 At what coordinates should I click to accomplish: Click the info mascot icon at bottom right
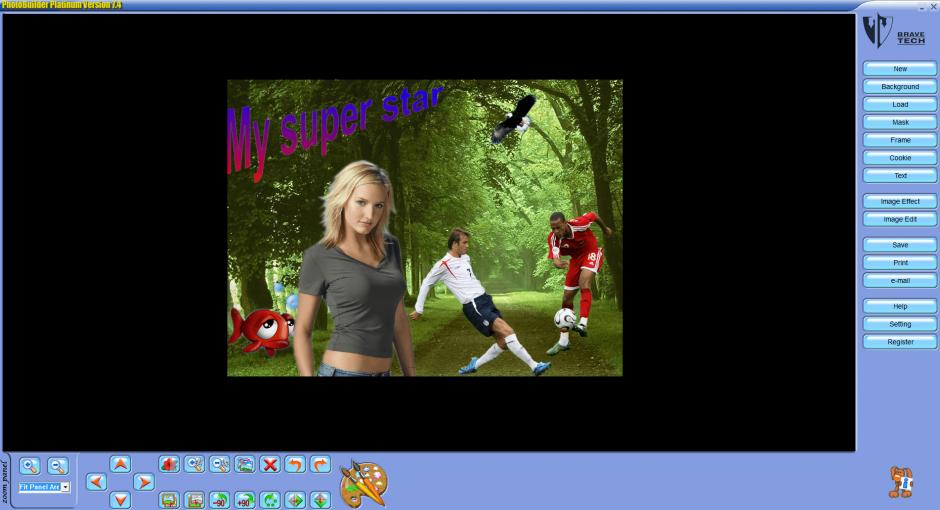click(900, 482)
